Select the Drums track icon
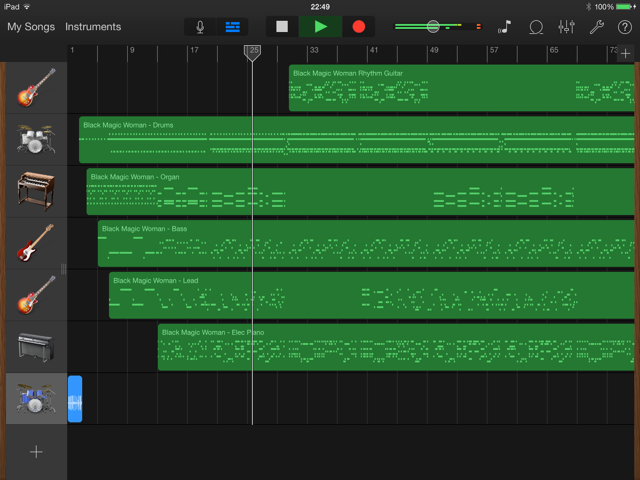The width and height of the screenshot is (640, 480). [x=36, y=140]
